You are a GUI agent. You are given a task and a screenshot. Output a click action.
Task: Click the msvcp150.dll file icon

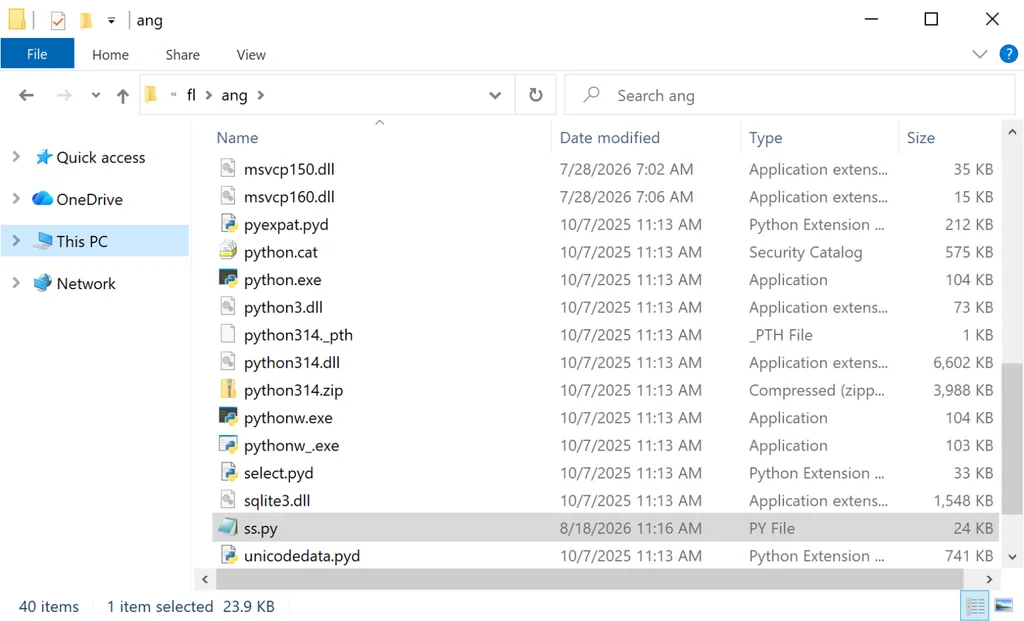227,168
